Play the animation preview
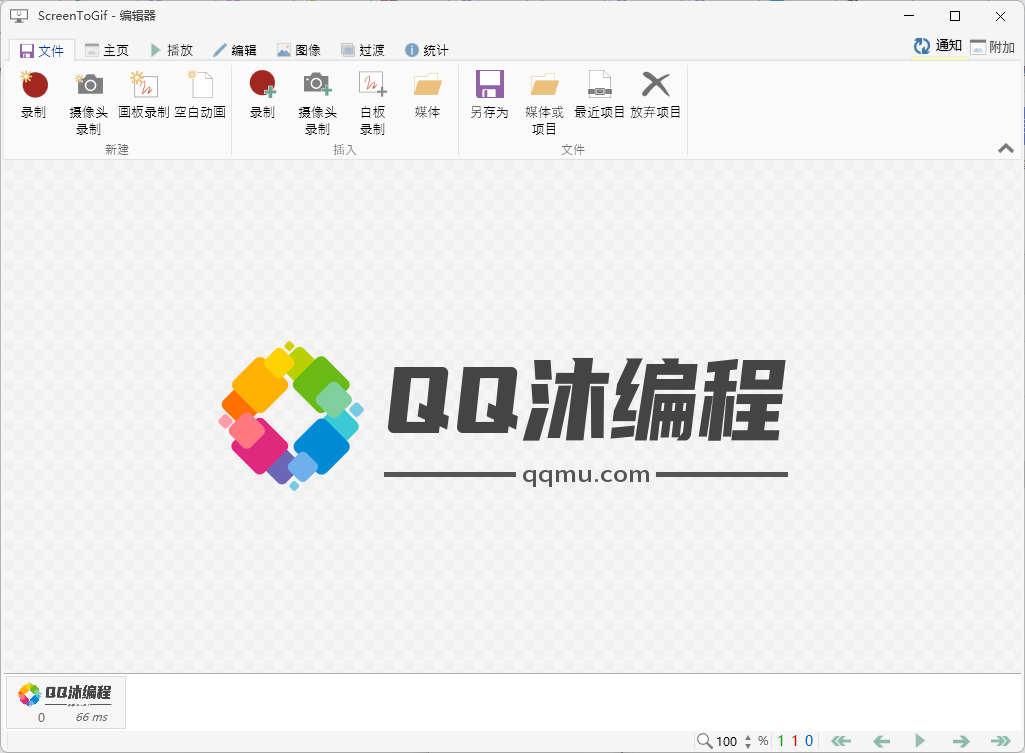Viewport: 1025px width, 753px height. [x=920, y=741]
